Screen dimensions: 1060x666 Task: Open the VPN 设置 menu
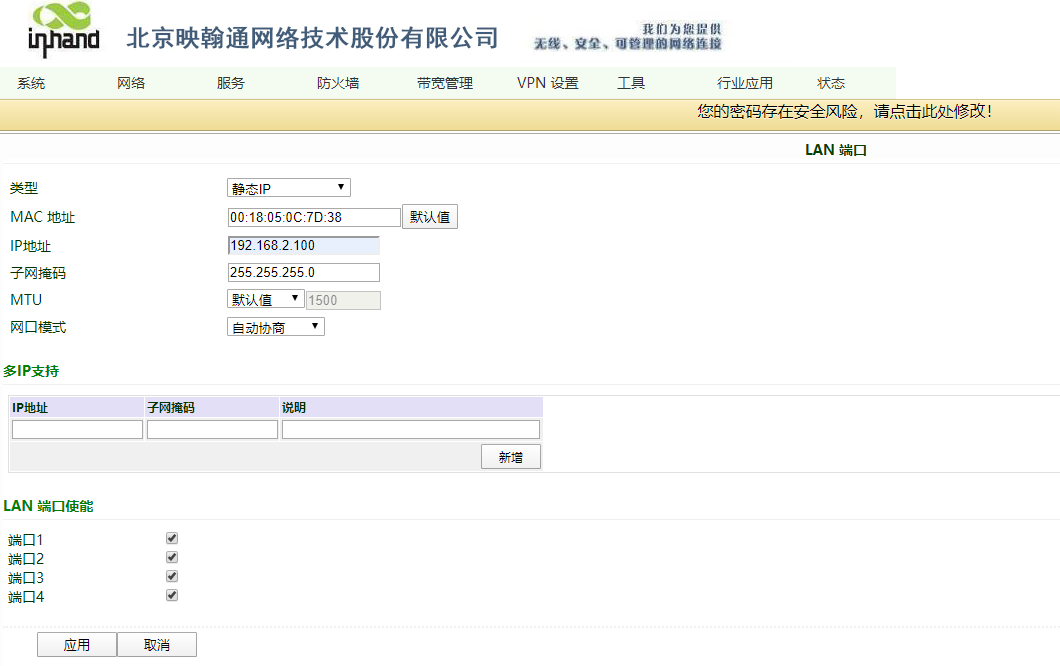coord(547,84)
